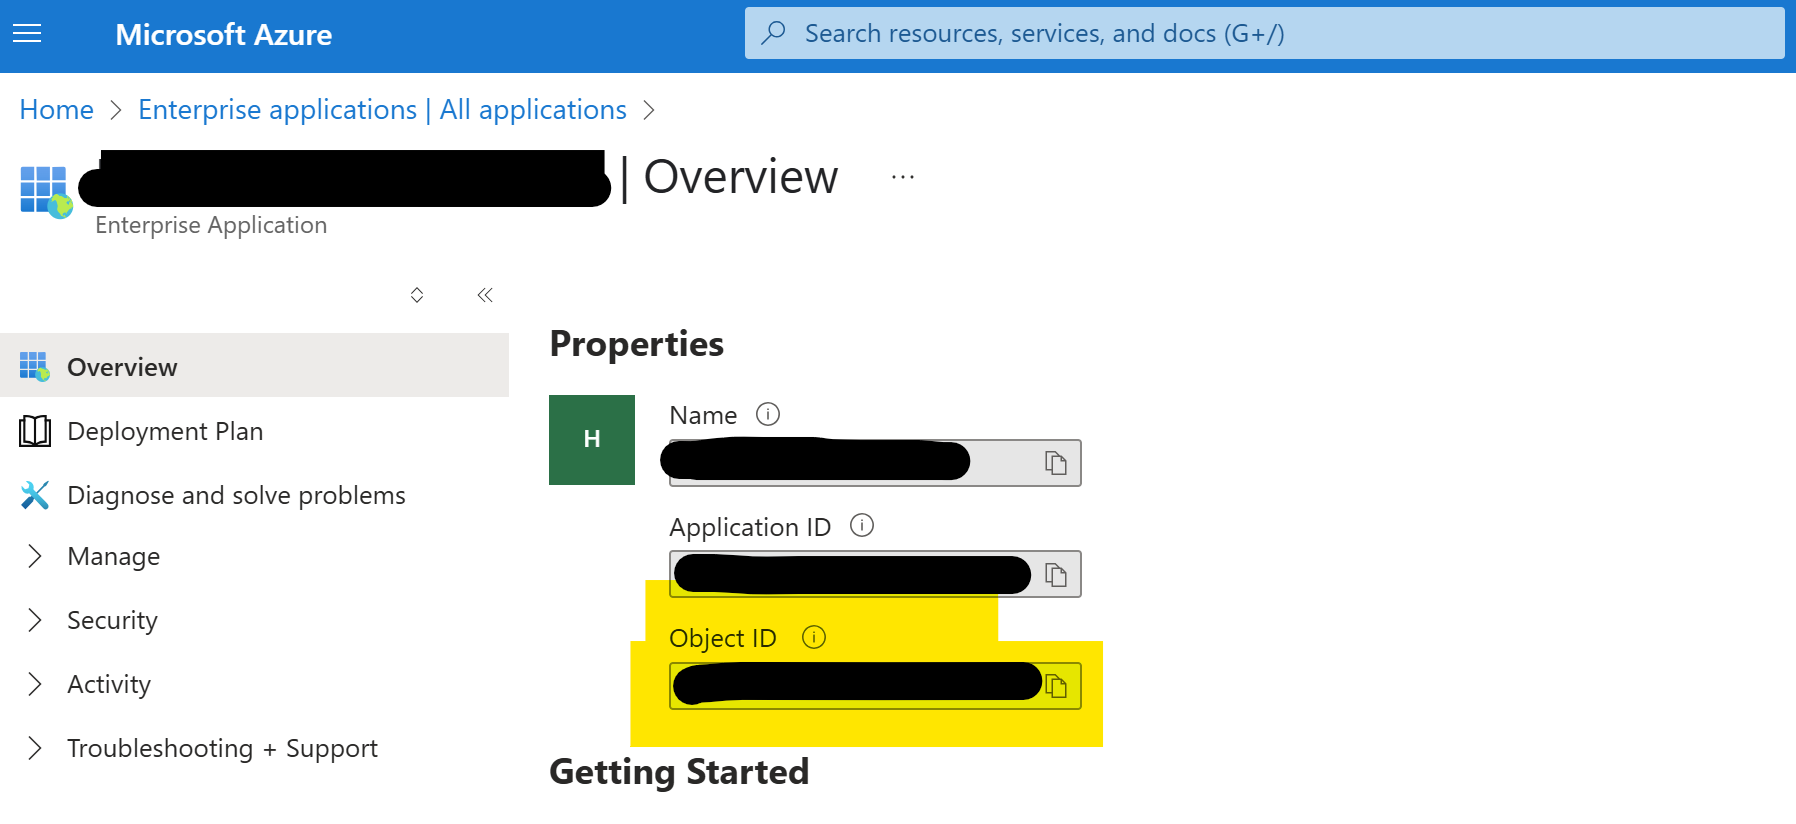Screen dimensions: 1796x824
Task: Click the Object ID field
Action: (875, 686)
